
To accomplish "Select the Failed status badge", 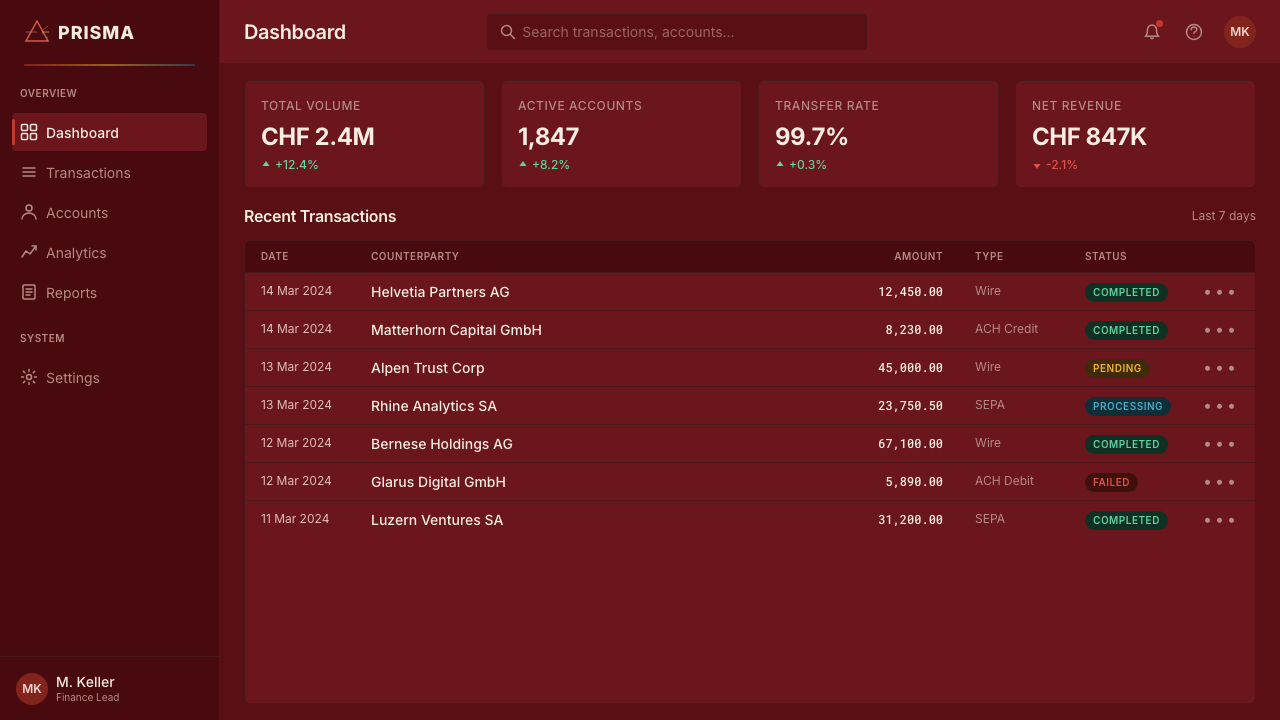I will click(1111, 482).
